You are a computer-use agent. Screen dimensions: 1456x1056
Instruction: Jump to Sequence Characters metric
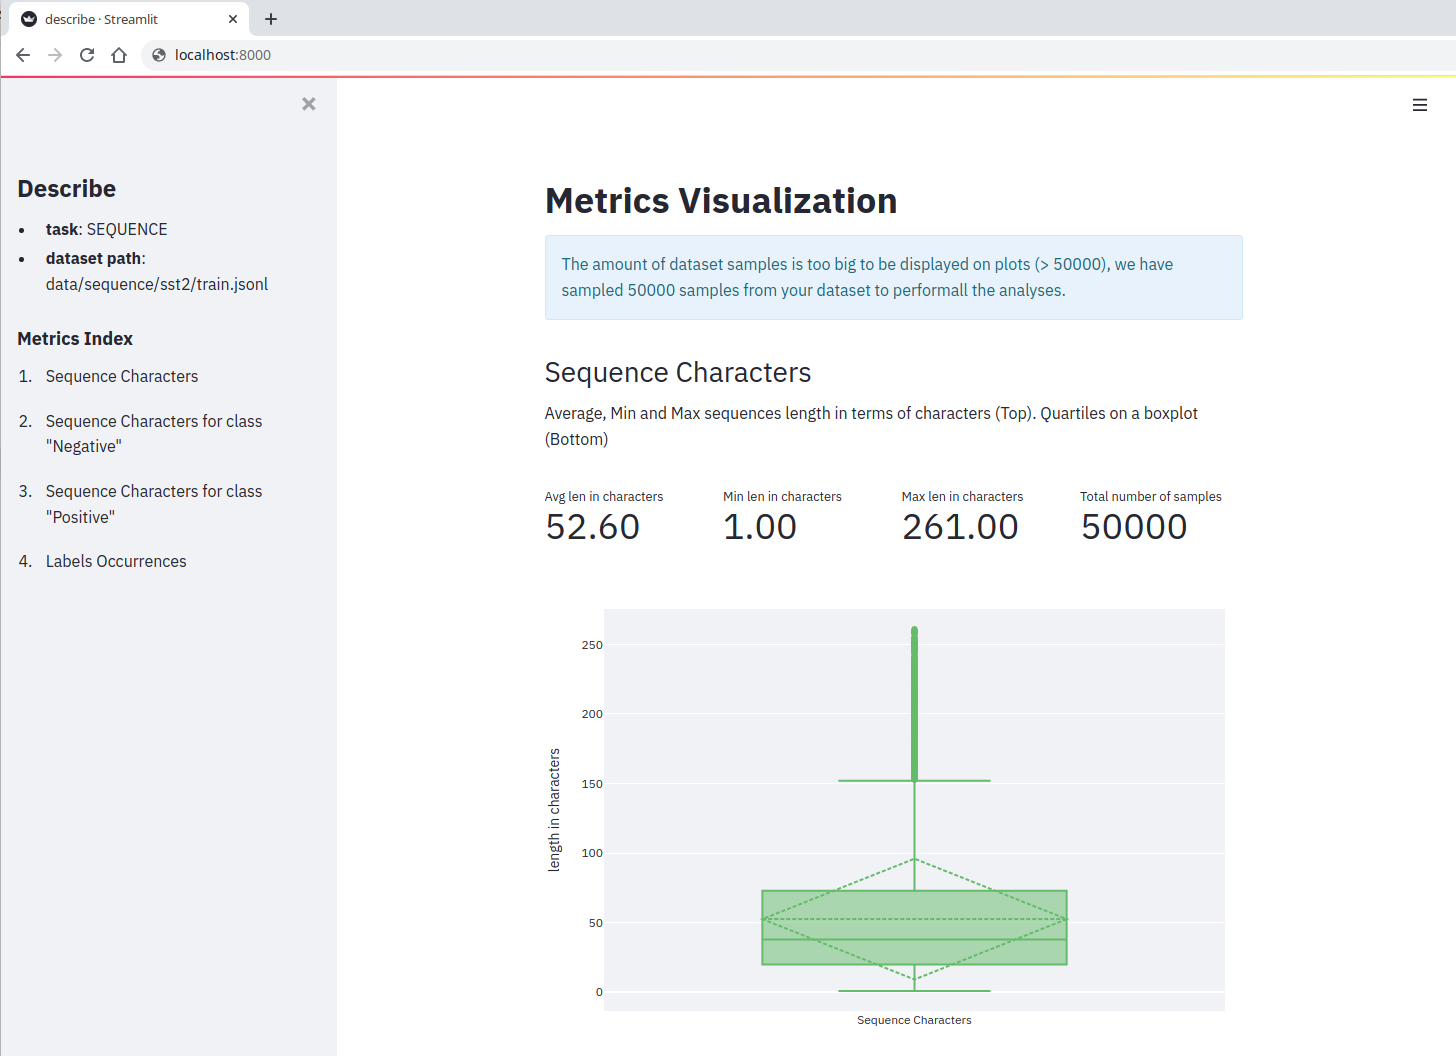(122, 376)
